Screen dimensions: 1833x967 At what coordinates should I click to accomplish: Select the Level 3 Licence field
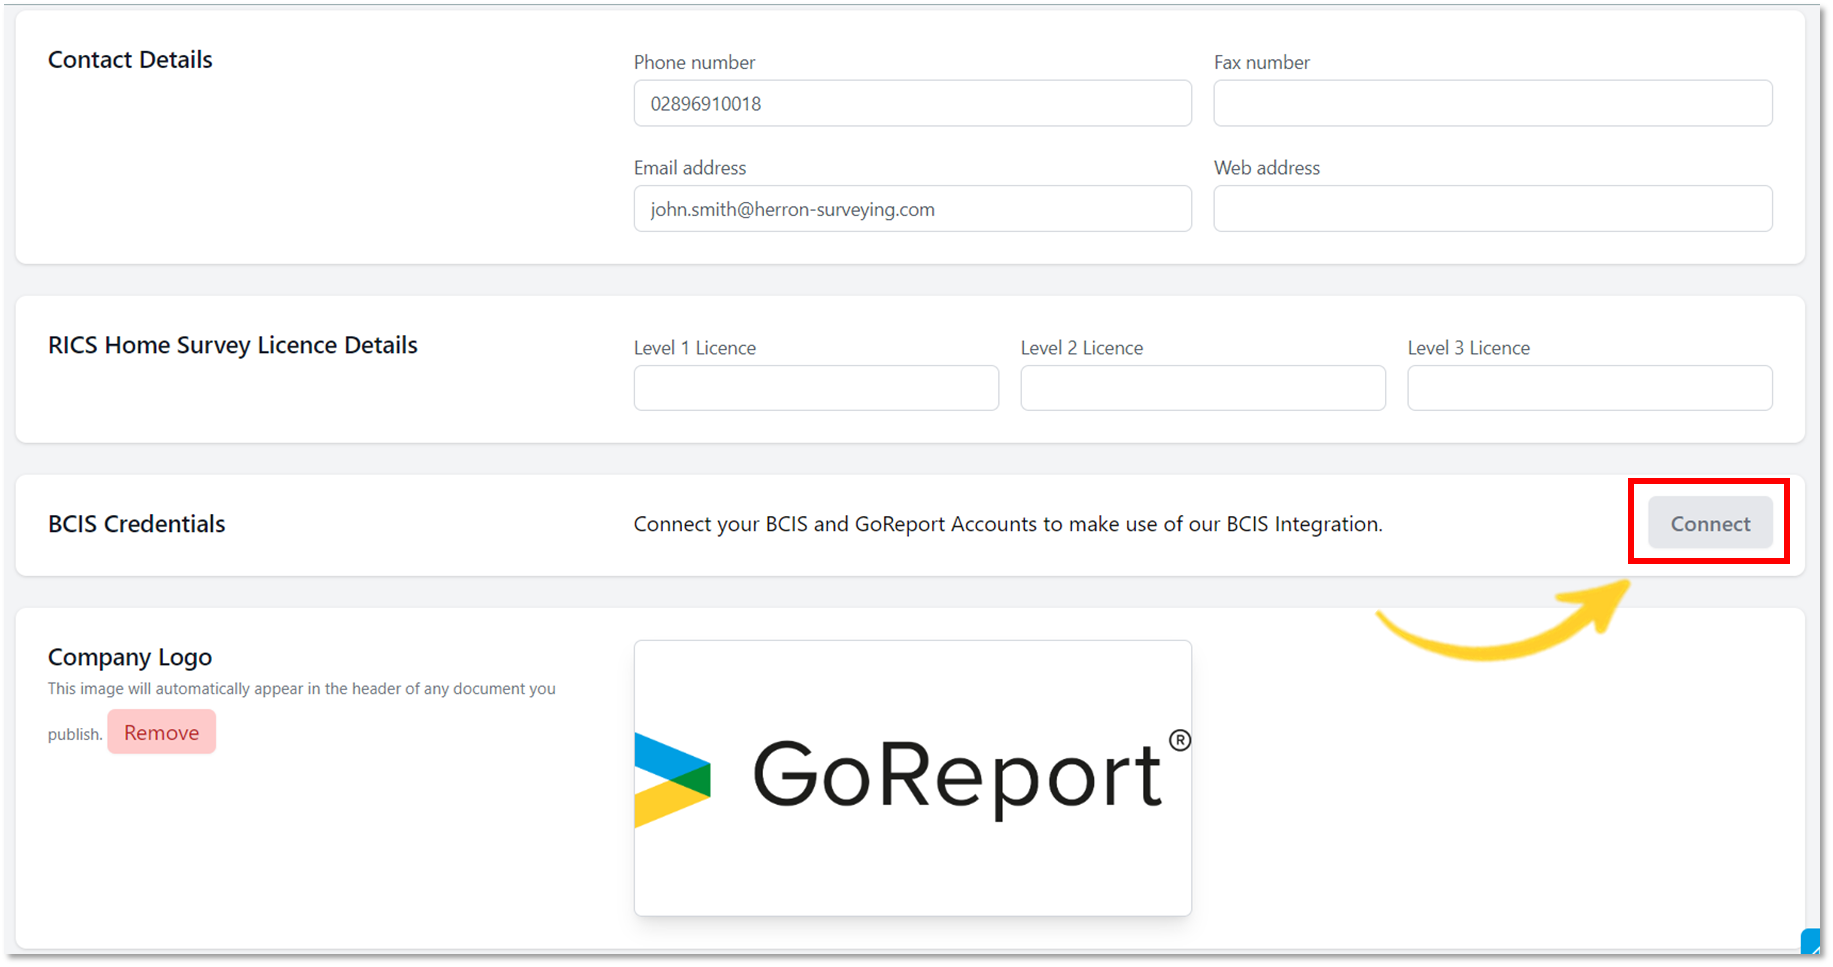(x=1590, y=388)
